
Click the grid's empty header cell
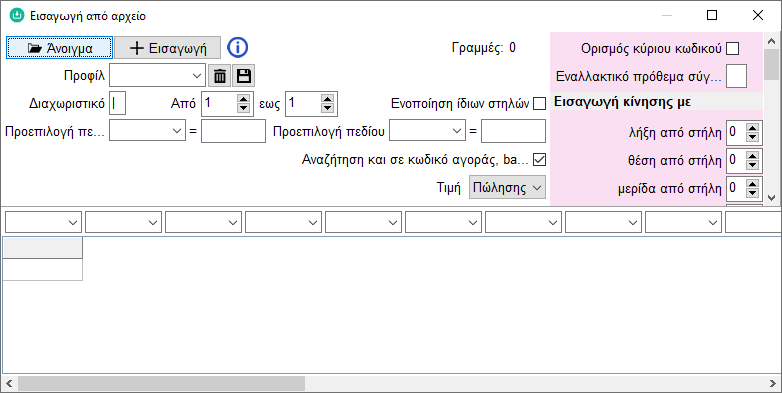43,248
